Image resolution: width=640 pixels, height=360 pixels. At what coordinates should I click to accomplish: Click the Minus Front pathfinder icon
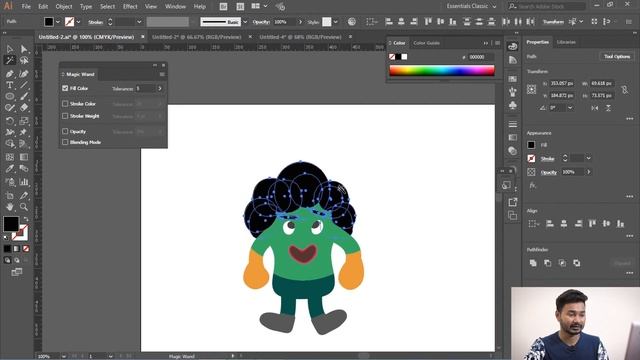point(548,263)
